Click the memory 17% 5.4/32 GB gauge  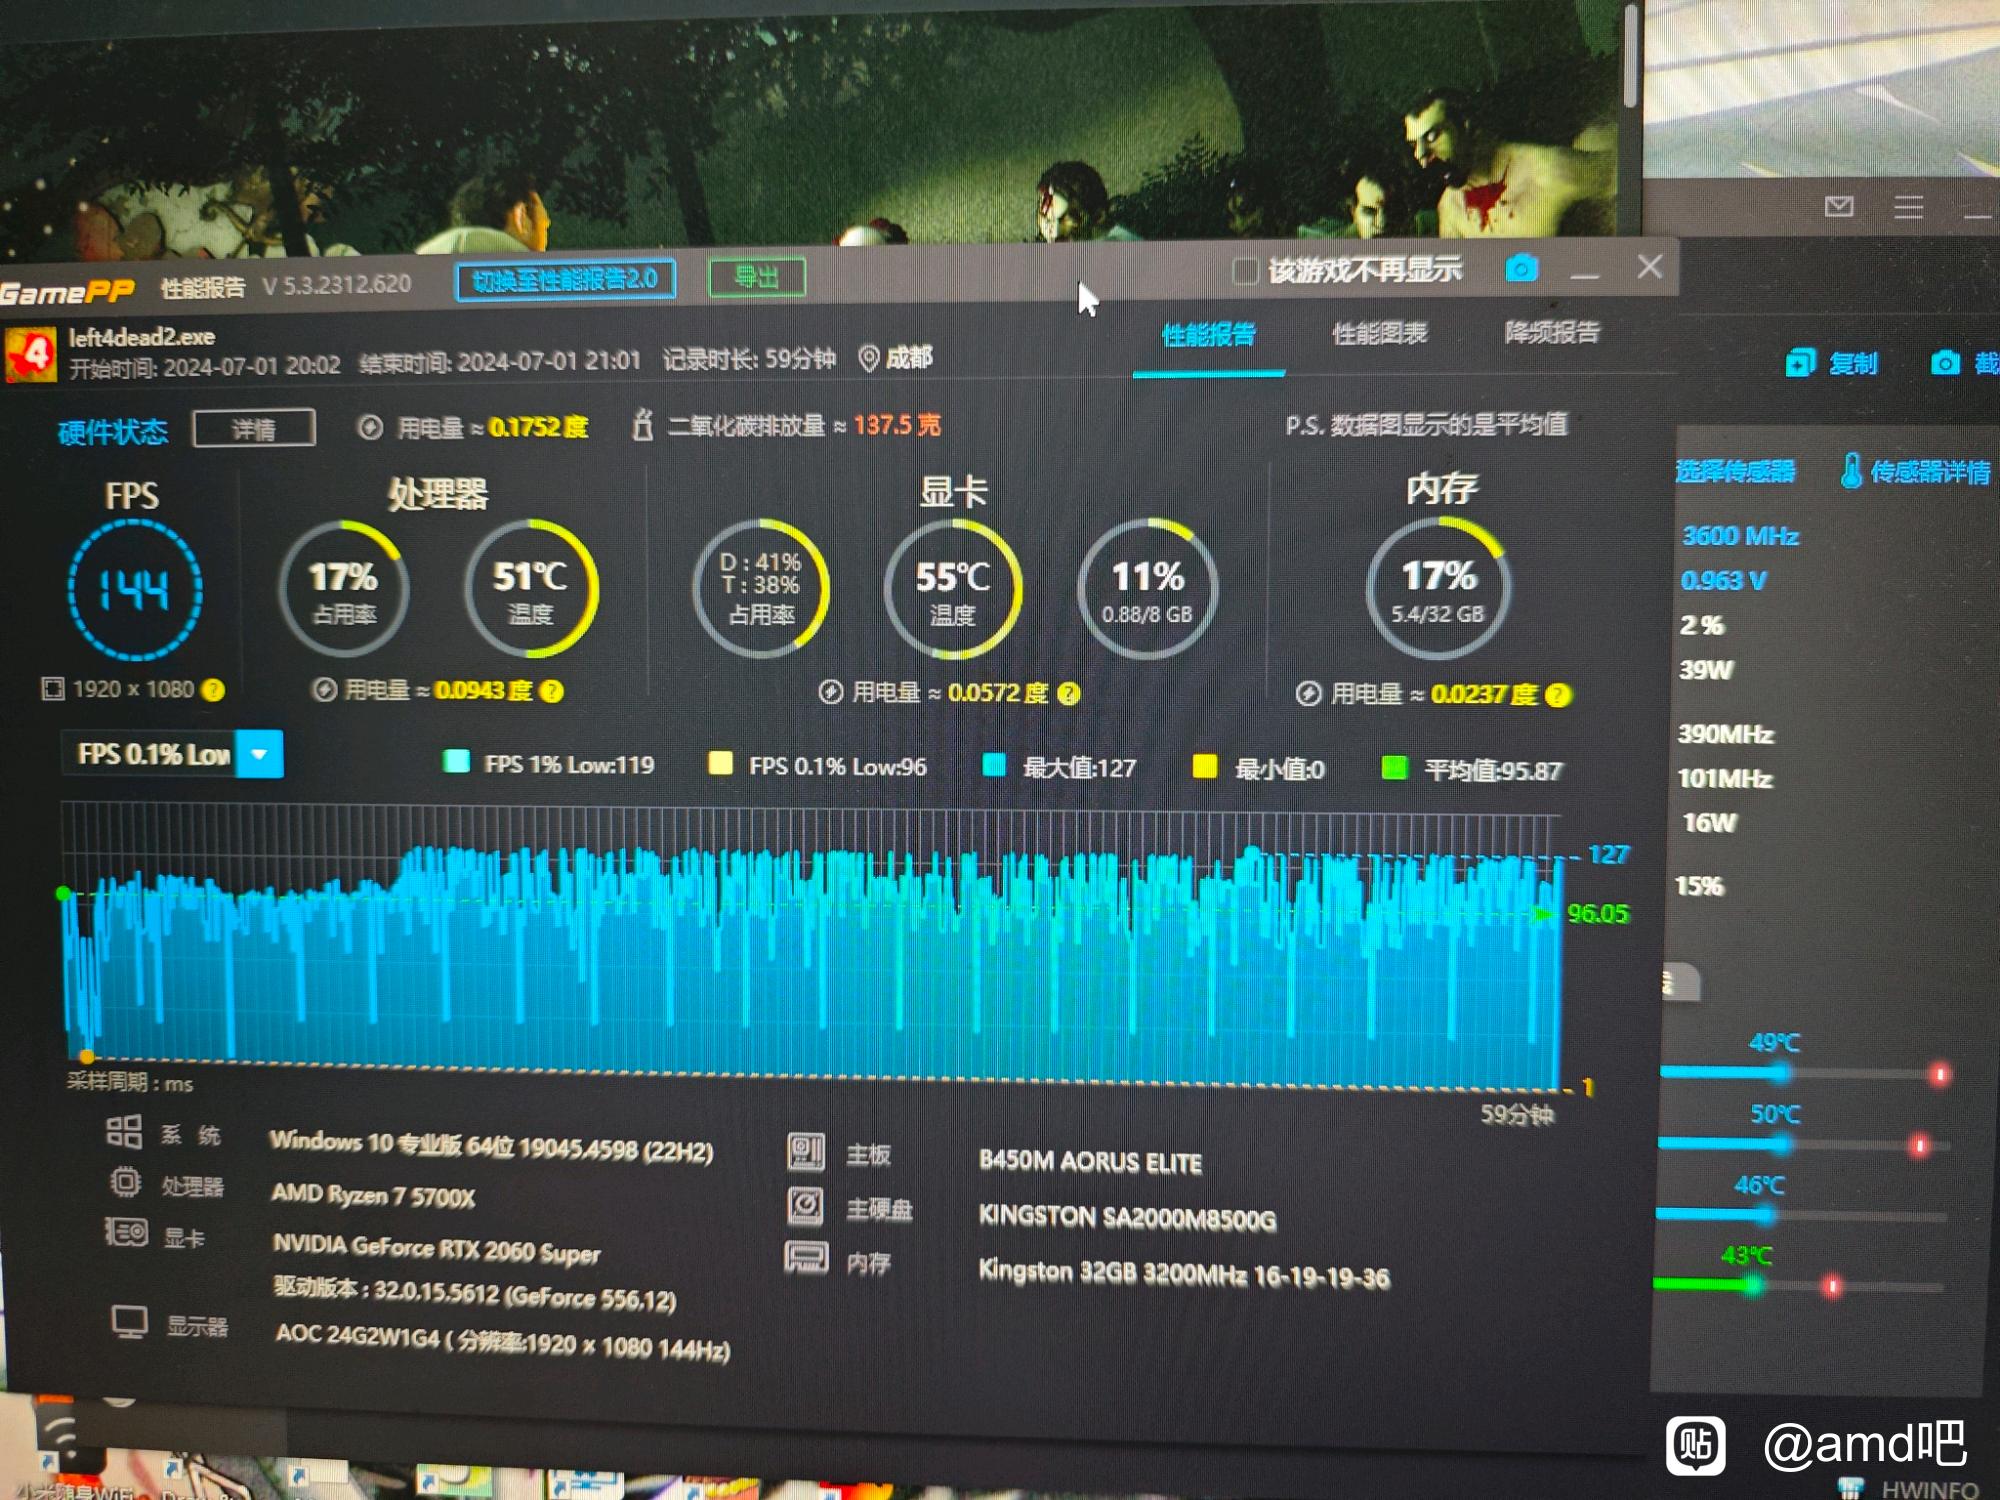point(1438,590)
